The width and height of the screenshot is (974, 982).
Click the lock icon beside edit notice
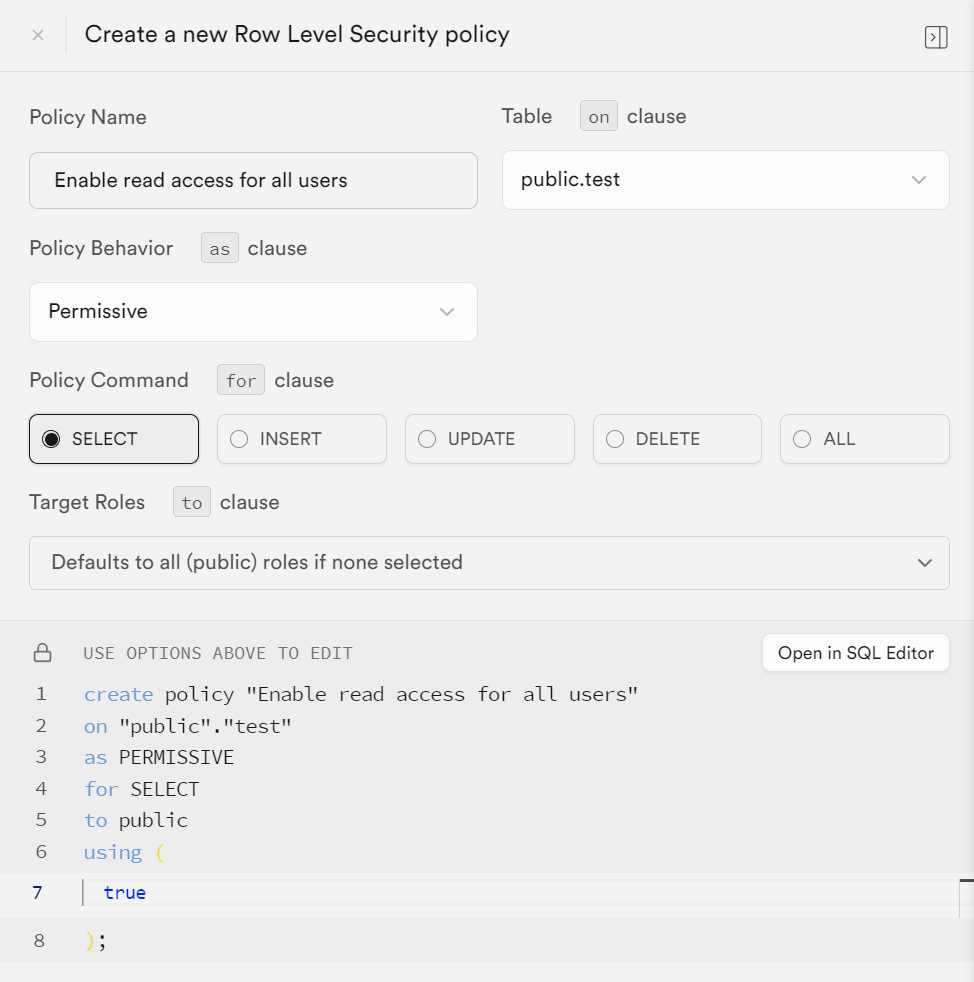click(x=43, y=653)
